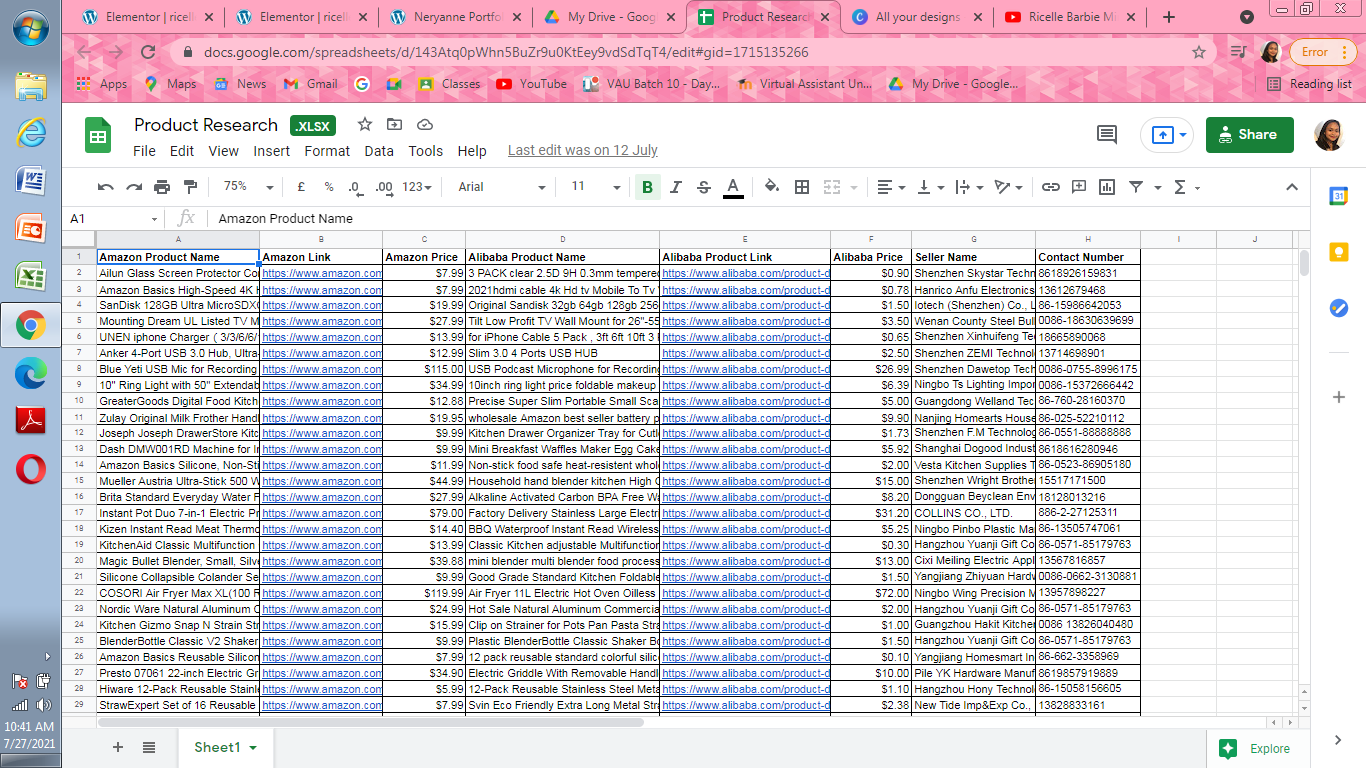
Task: Open the Borders tool
Action: tap(802, 187)
